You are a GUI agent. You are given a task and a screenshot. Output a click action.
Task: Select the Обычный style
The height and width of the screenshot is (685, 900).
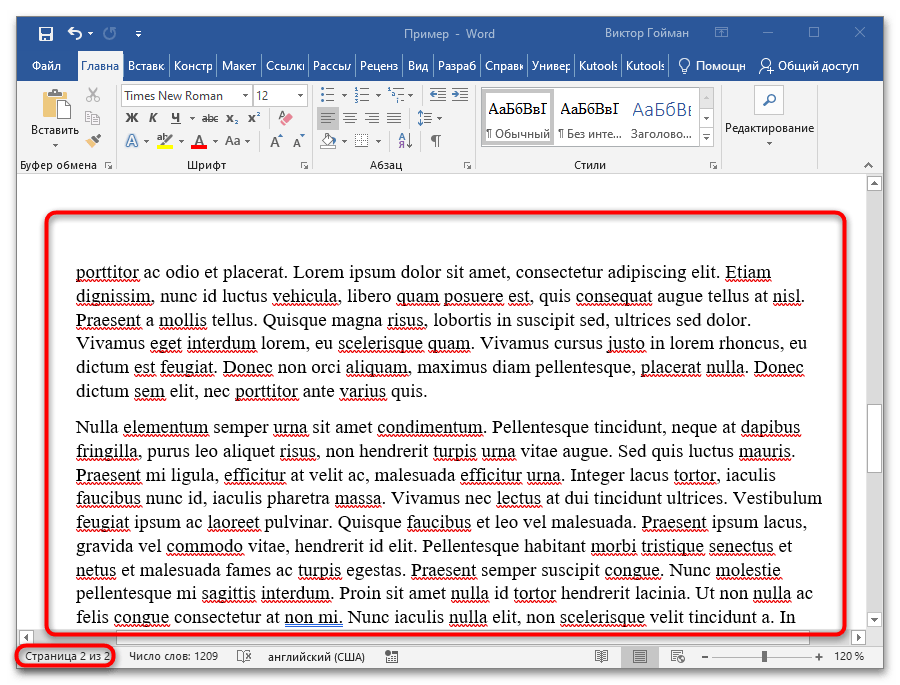point(518,118)
